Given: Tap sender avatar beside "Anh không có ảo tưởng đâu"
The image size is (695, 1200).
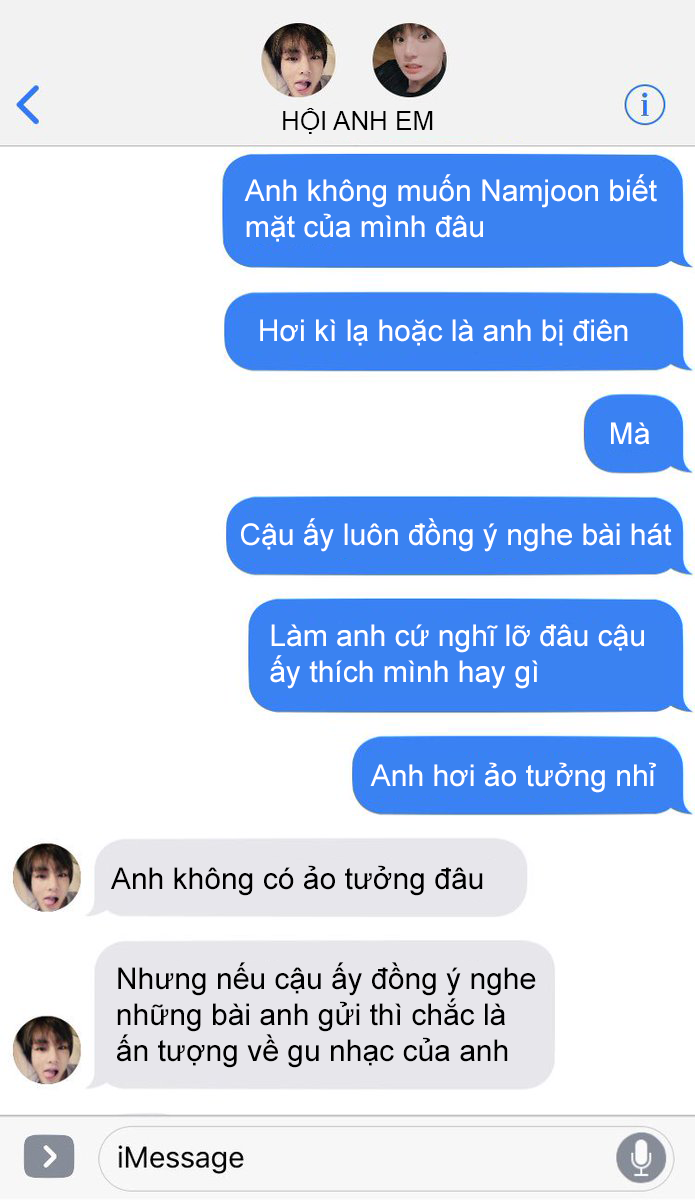Looking at the screenshot, I should (46, 877).
